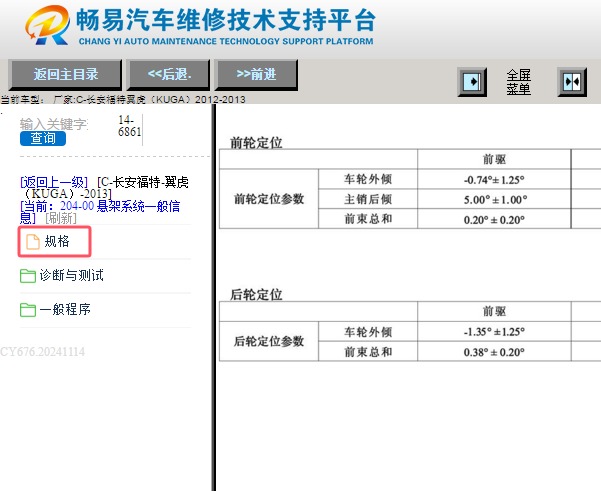
Task: Click the 后轮定位 heading
Action: pos(256,295)
